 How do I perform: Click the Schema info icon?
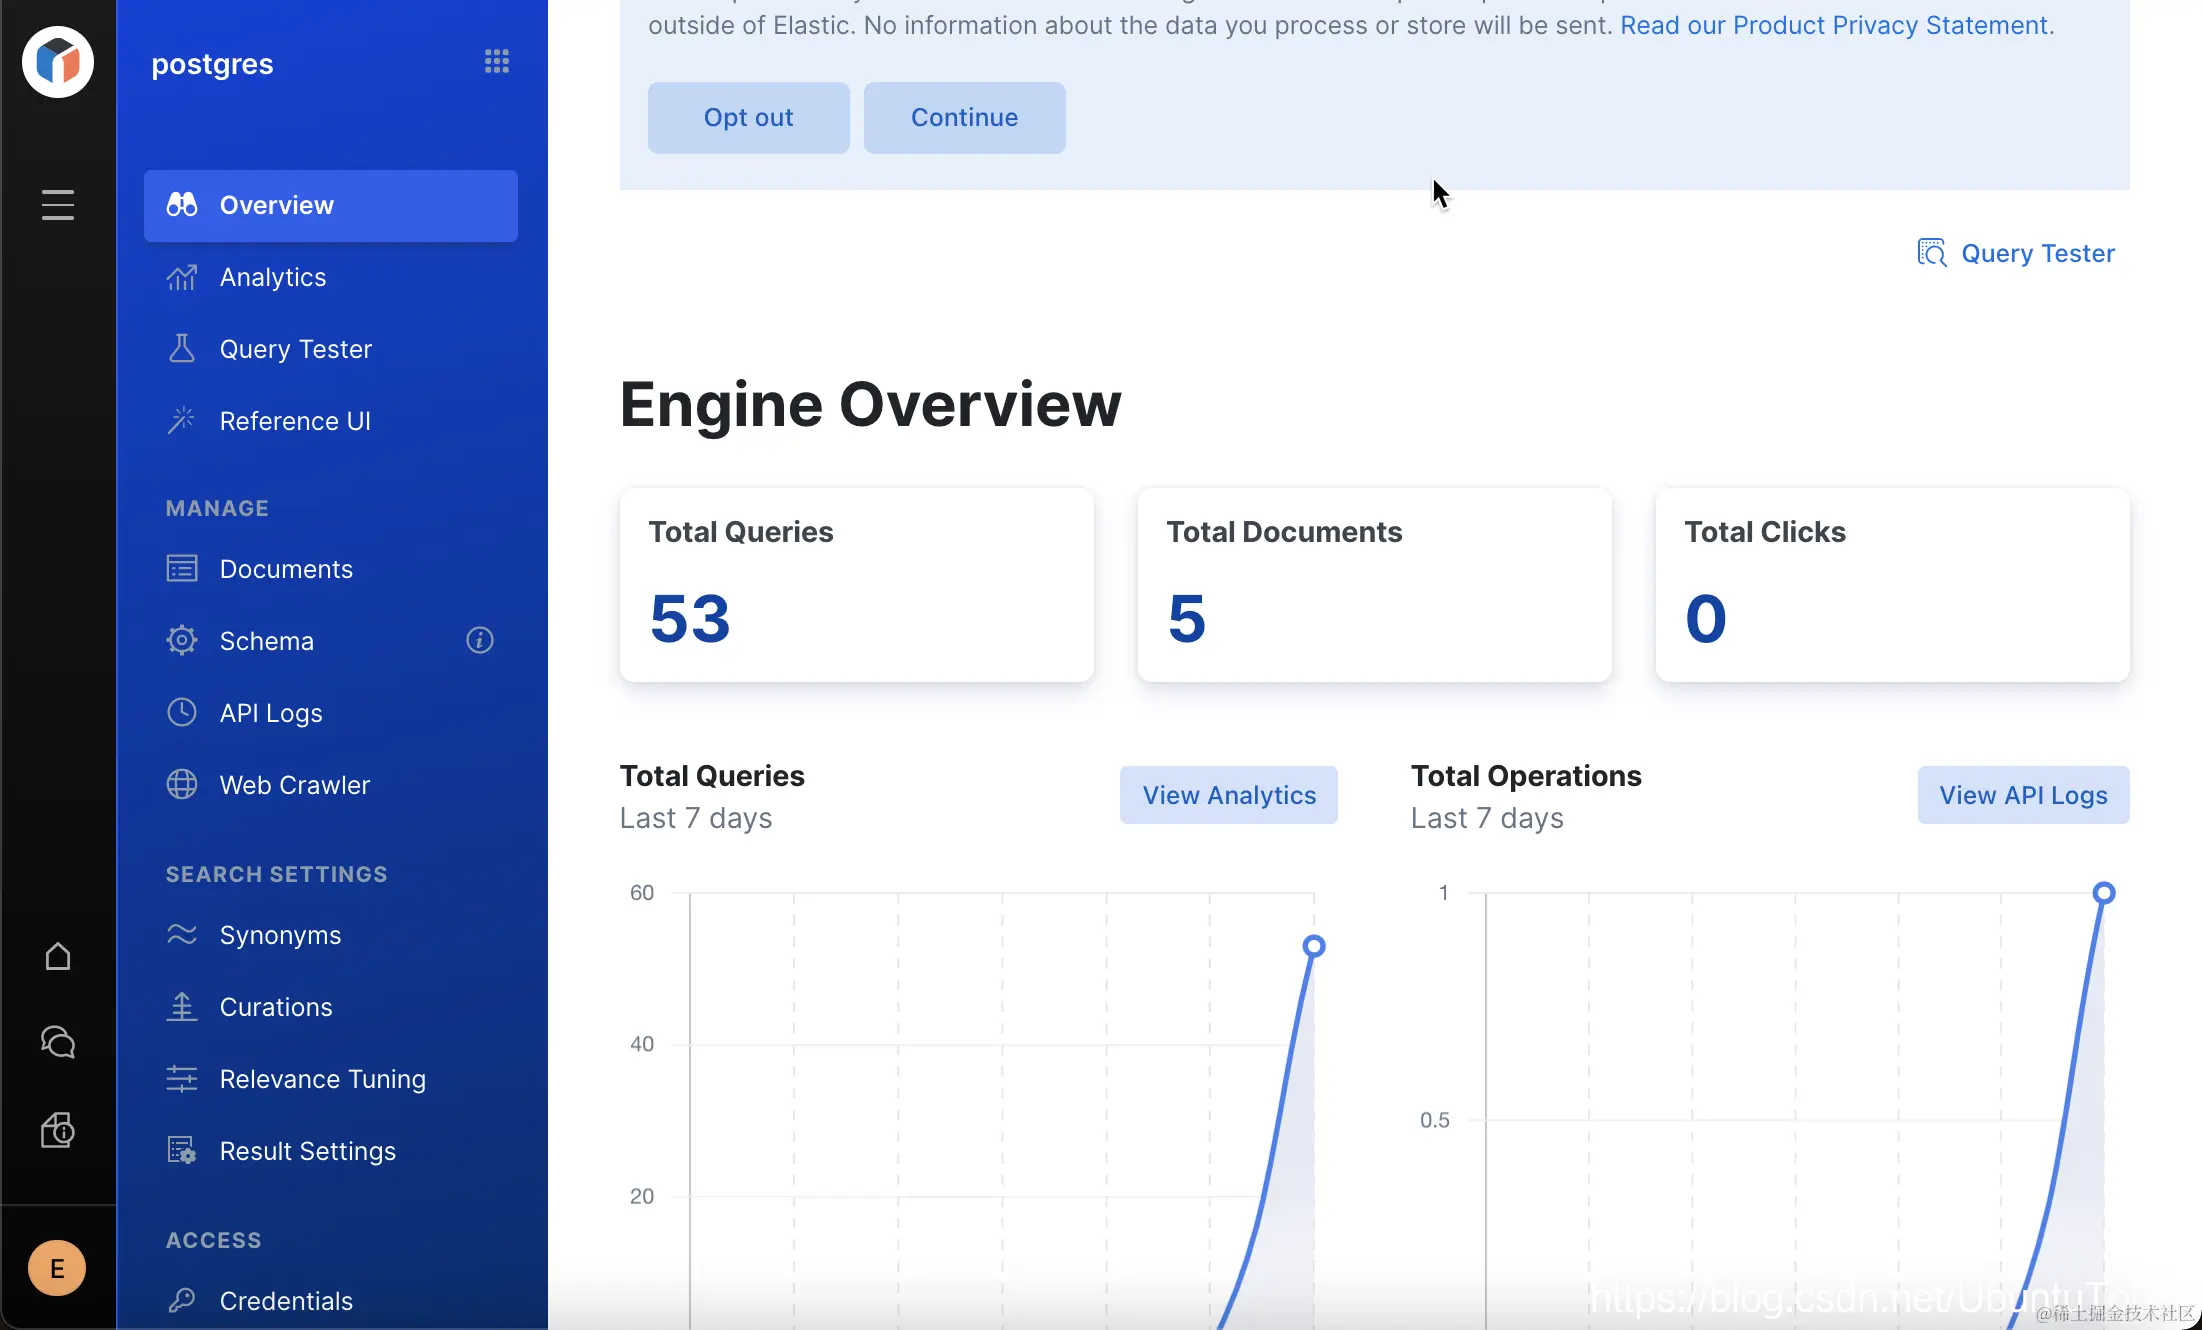click(480, 640)
